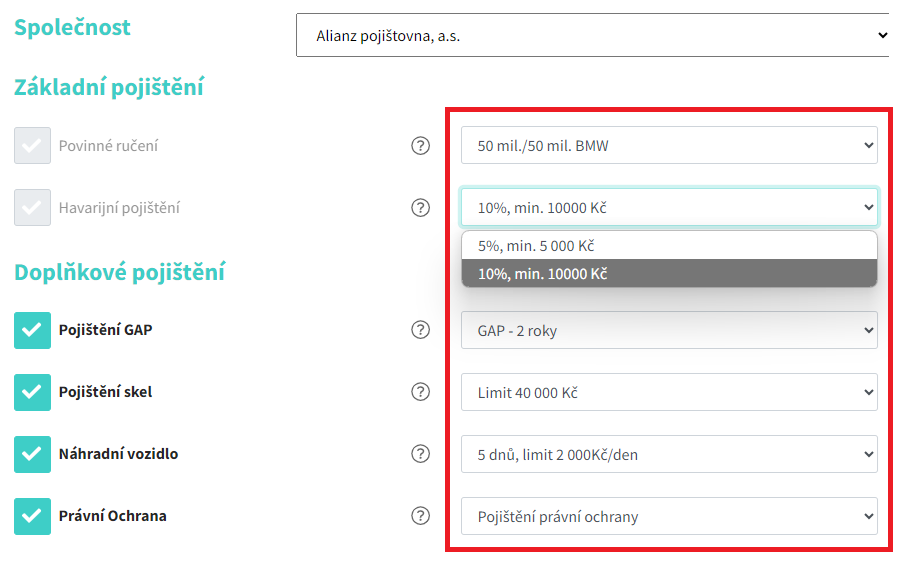Click question mark icon for Náhradní vozidlo
This screenshot has width=914, height=573.
[420, 454]
